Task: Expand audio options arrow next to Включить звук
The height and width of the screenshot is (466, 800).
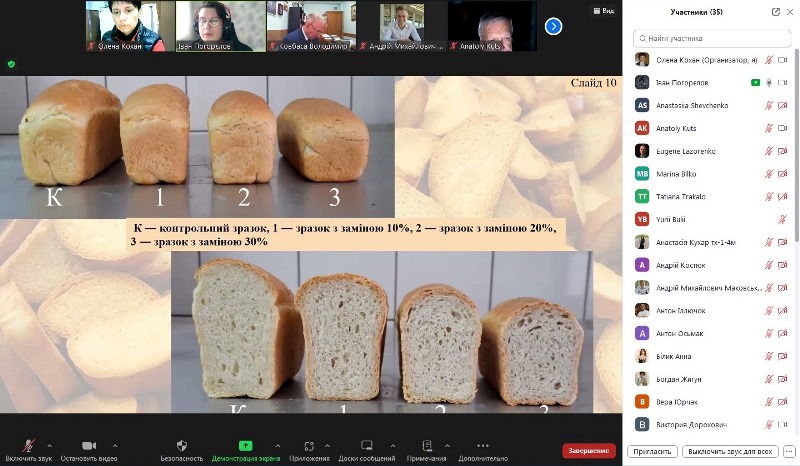Action: (x=49, y=446)
